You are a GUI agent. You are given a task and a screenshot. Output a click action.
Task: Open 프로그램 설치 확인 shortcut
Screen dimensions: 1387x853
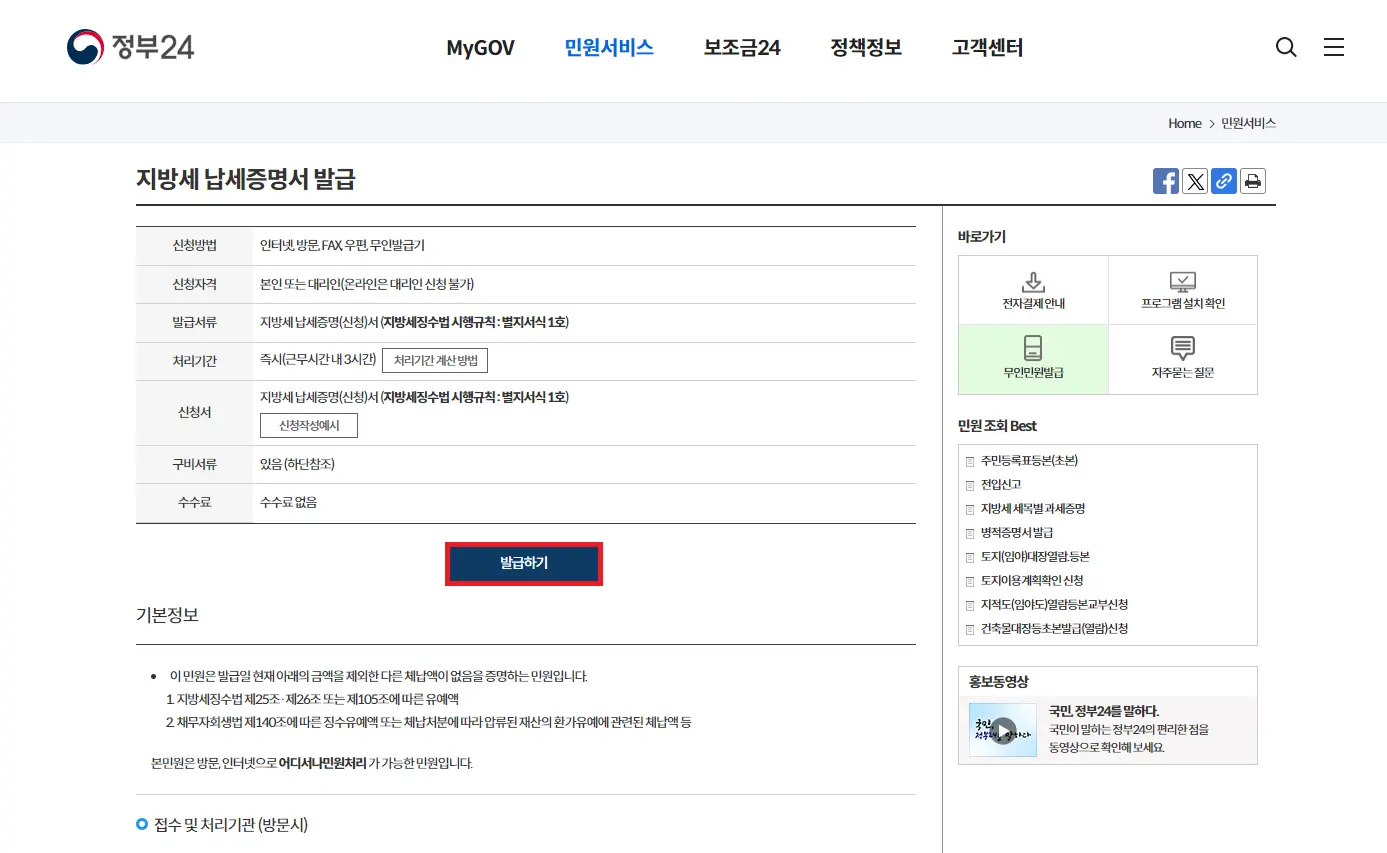pos(1183,289)
